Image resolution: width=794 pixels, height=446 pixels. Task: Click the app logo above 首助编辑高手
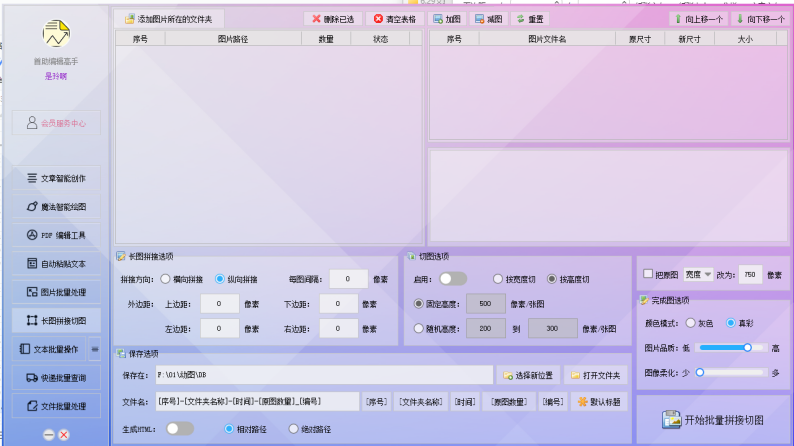(56, 34)
